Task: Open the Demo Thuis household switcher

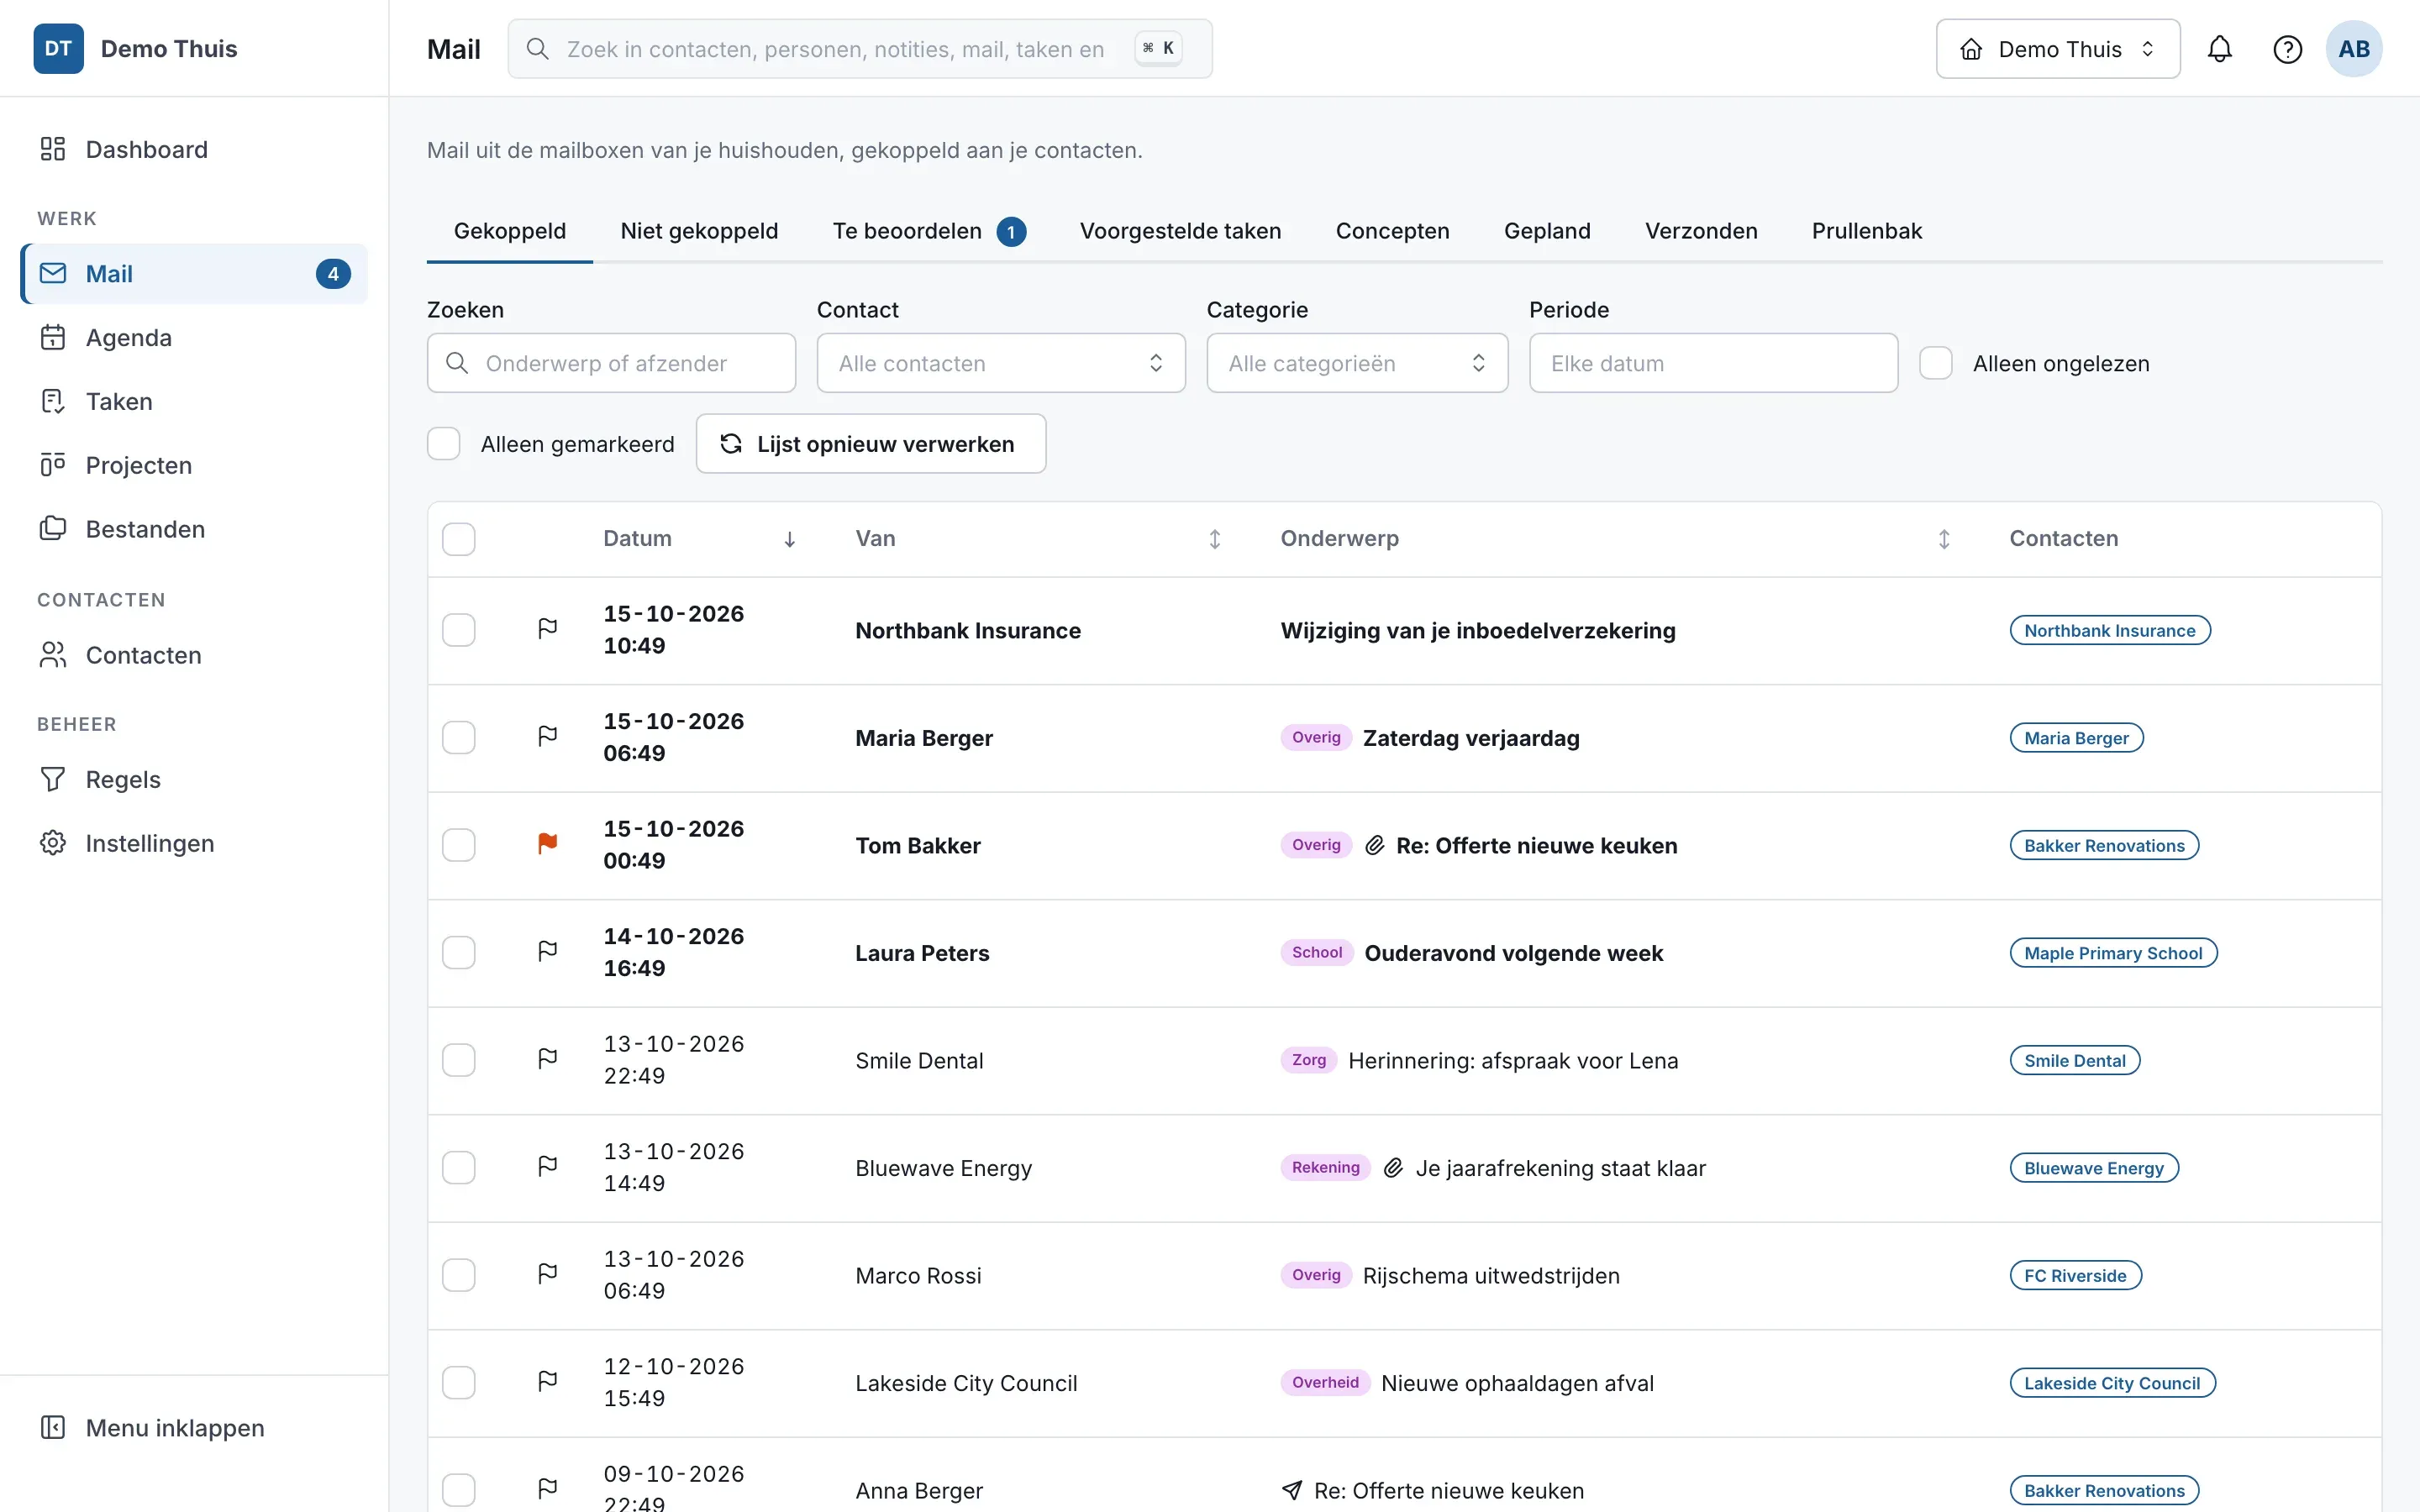Action: tap(2057, 49)
